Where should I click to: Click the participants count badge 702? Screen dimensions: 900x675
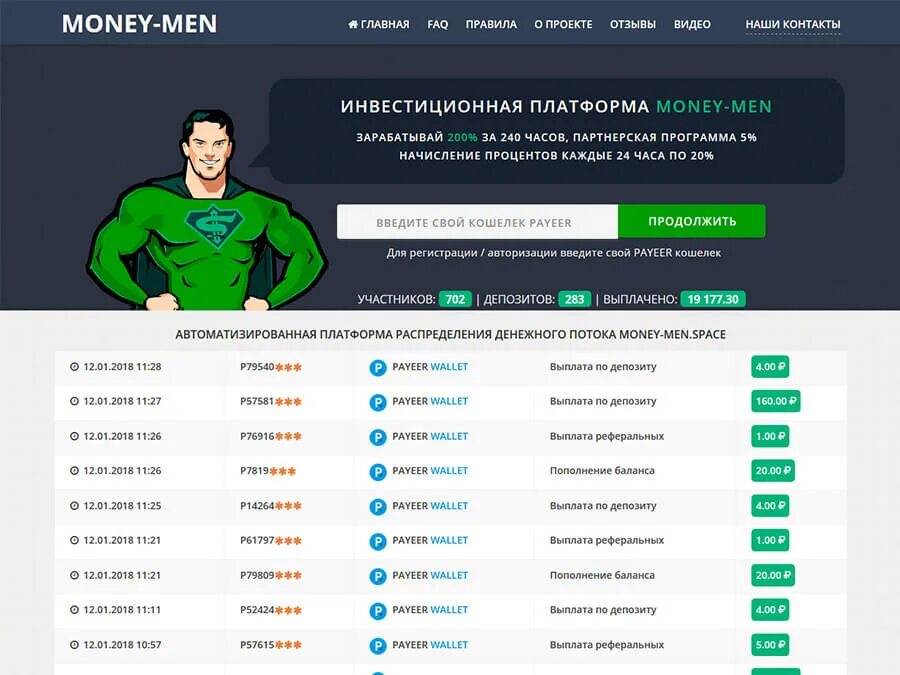455,299
